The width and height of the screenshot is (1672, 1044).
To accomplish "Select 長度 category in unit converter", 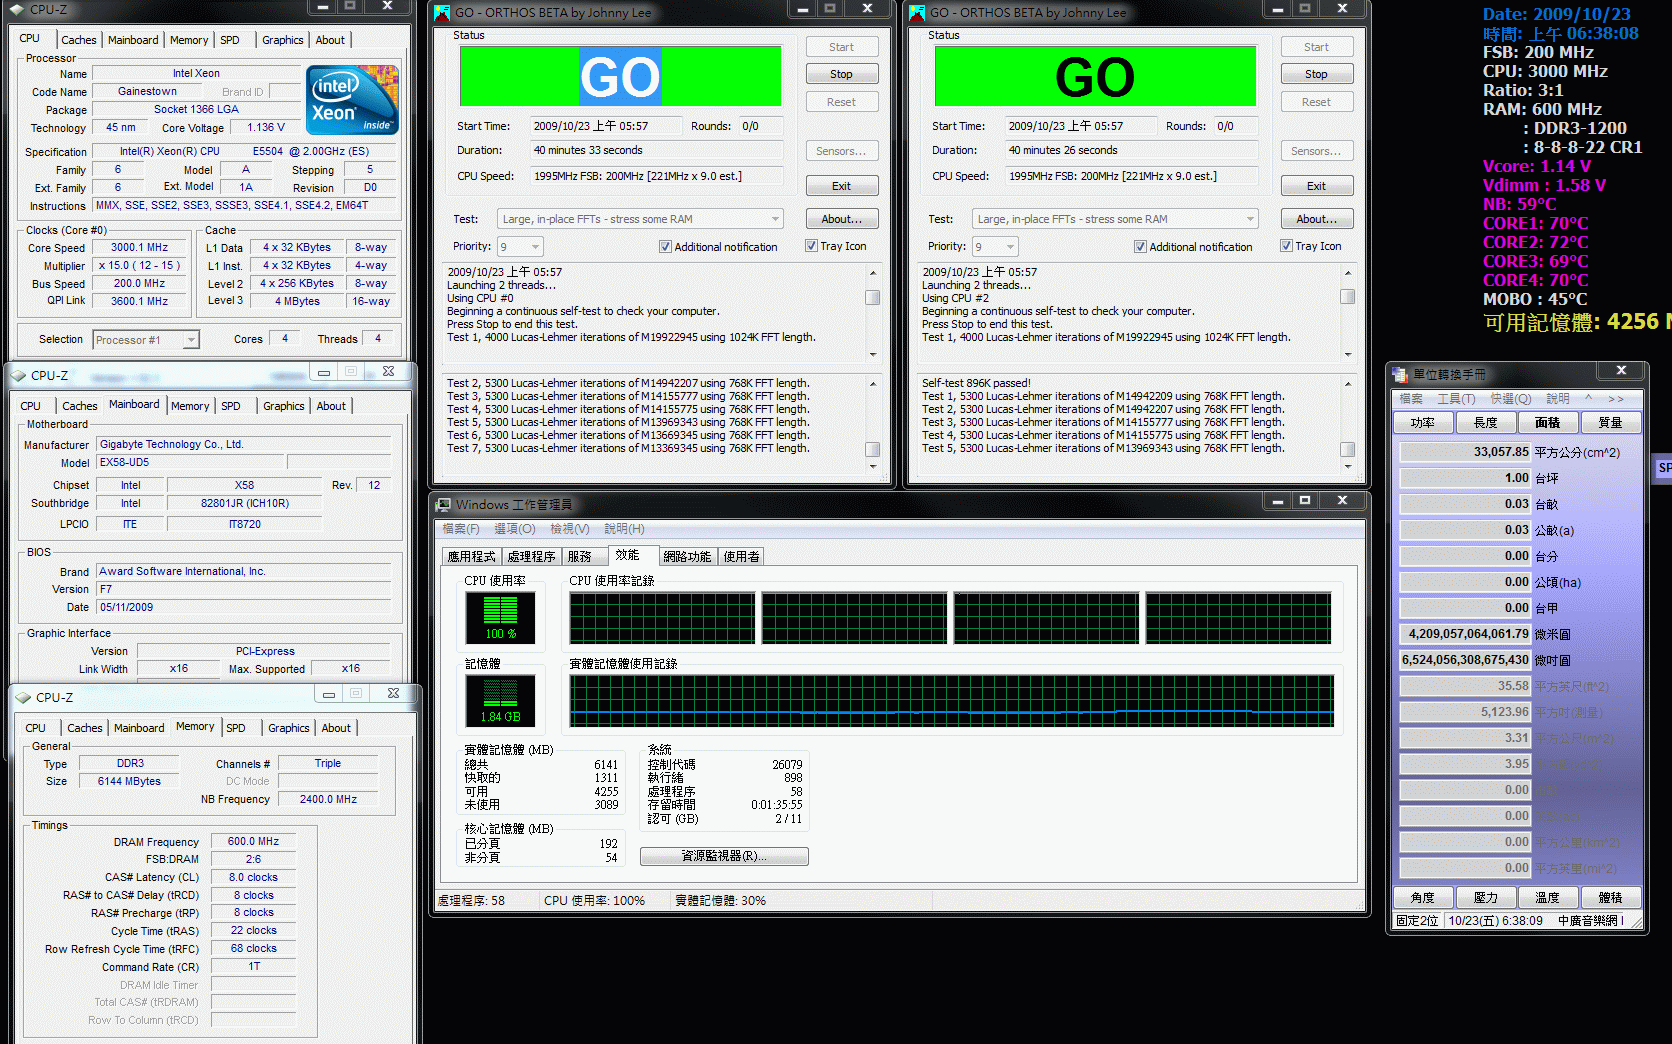I will pyautogui.click(x=1485, y=423).
